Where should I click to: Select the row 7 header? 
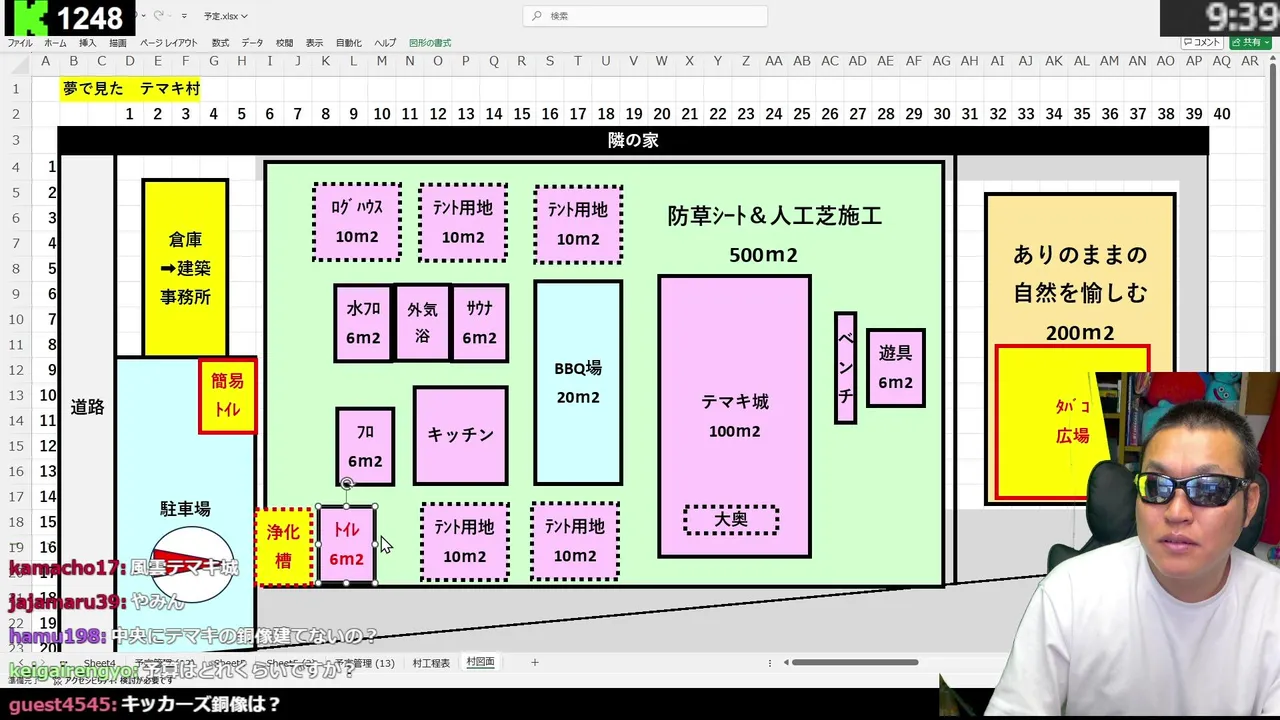[x=16, y=243]
